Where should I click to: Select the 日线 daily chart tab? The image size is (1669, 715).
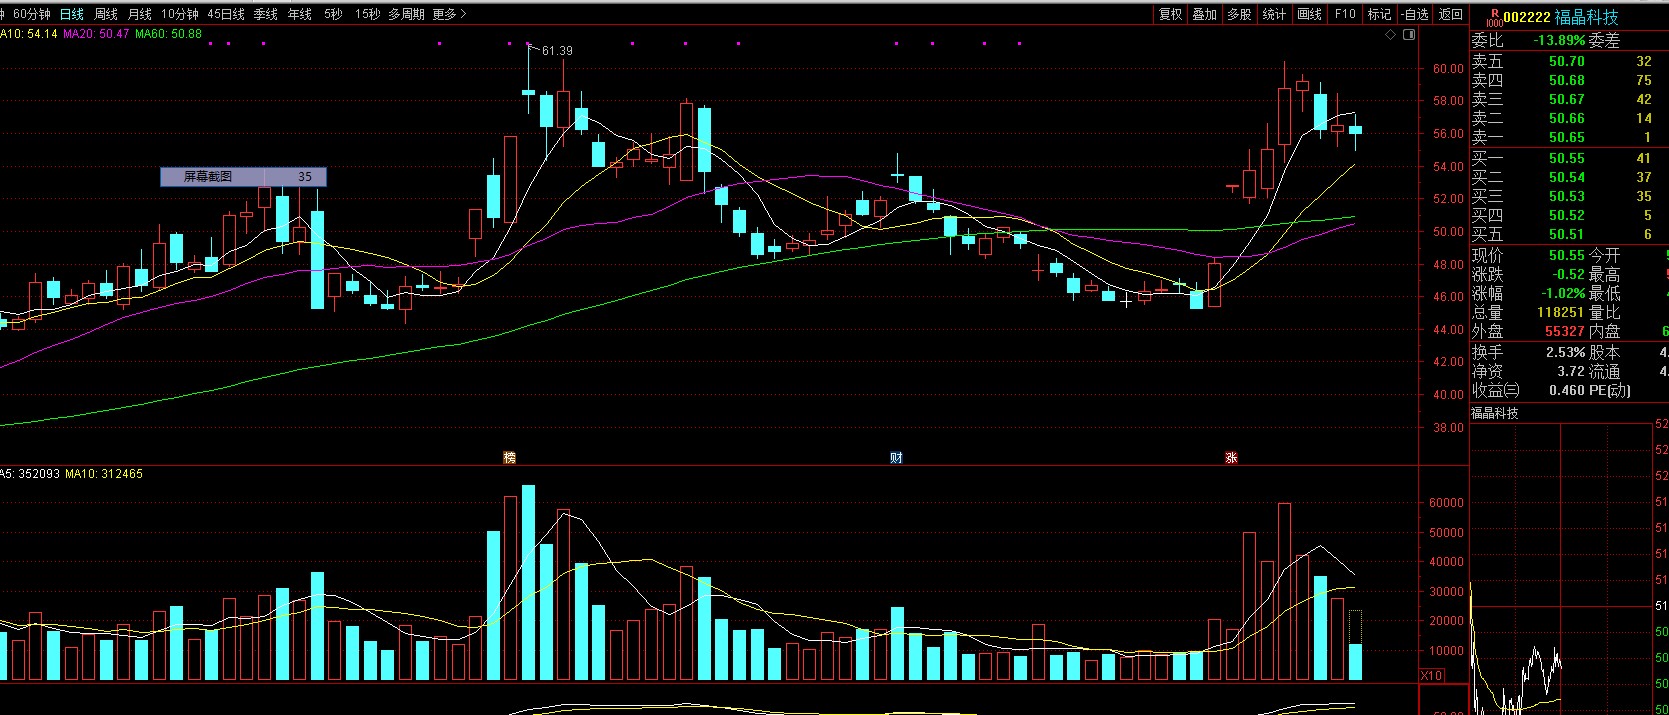[72, 14]
